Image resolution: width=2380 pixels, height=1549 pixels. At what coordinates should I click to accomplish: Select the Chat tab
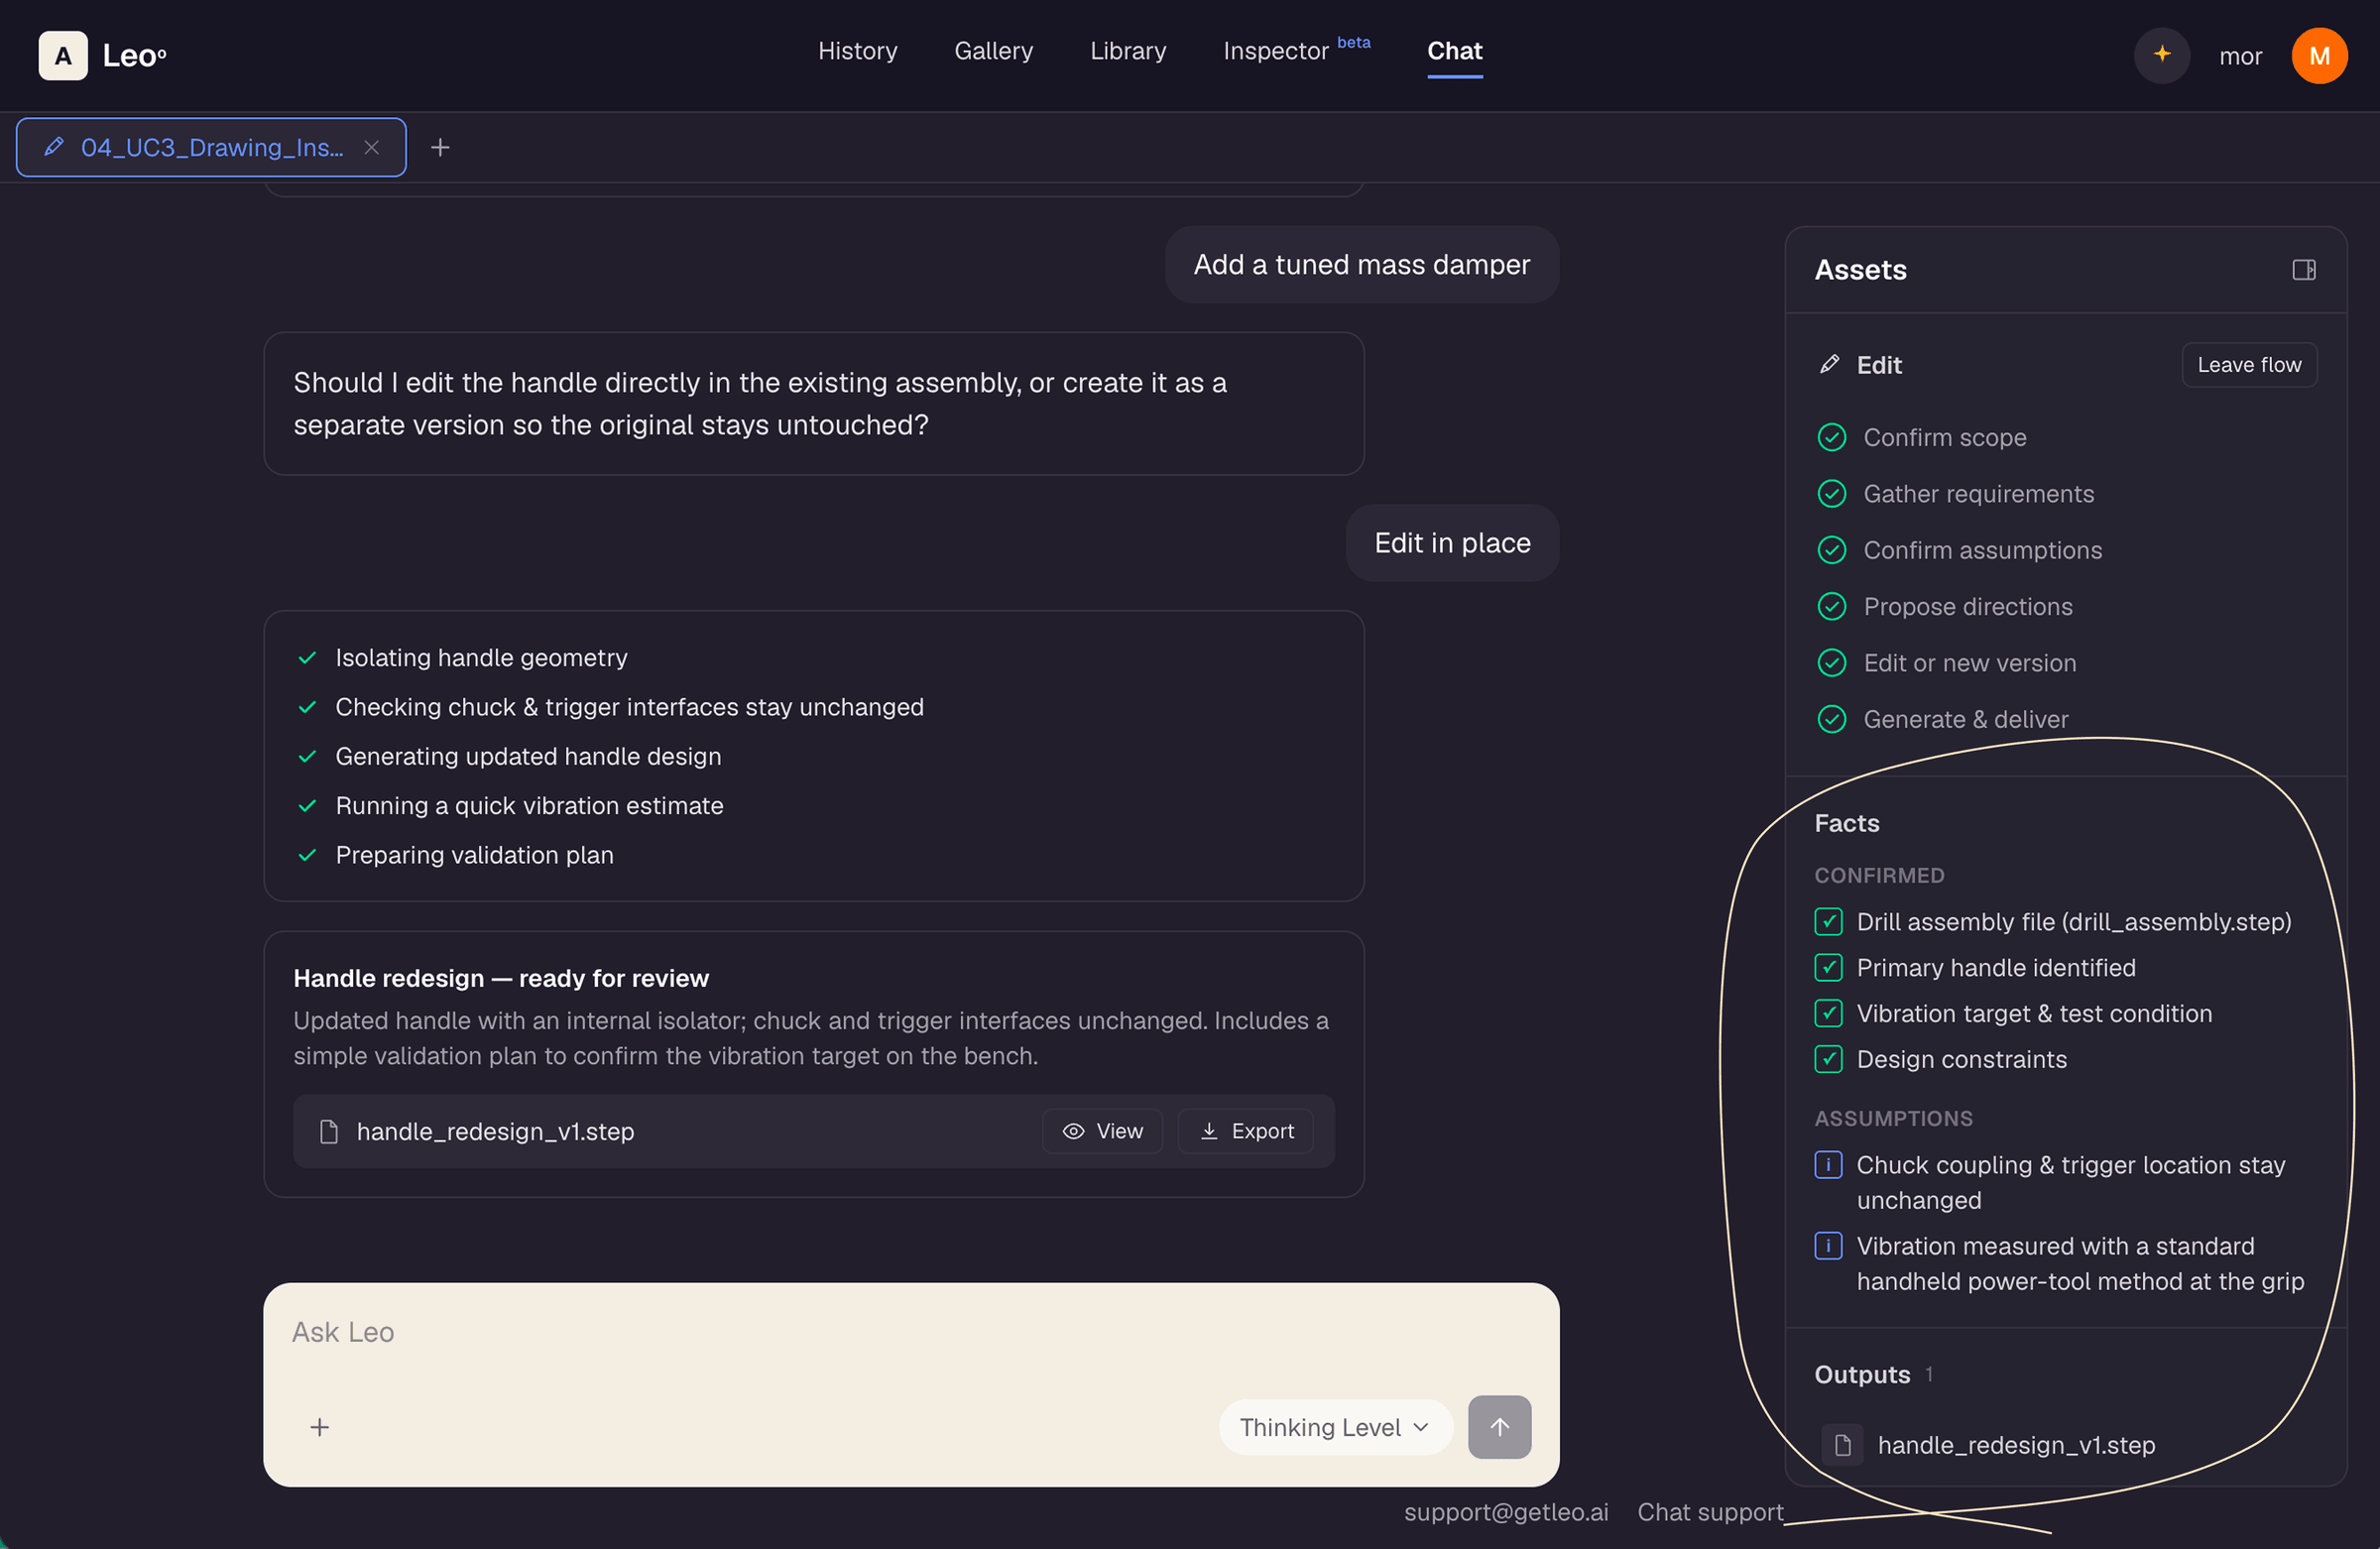pyautogui.click(x=1454, y=51)
